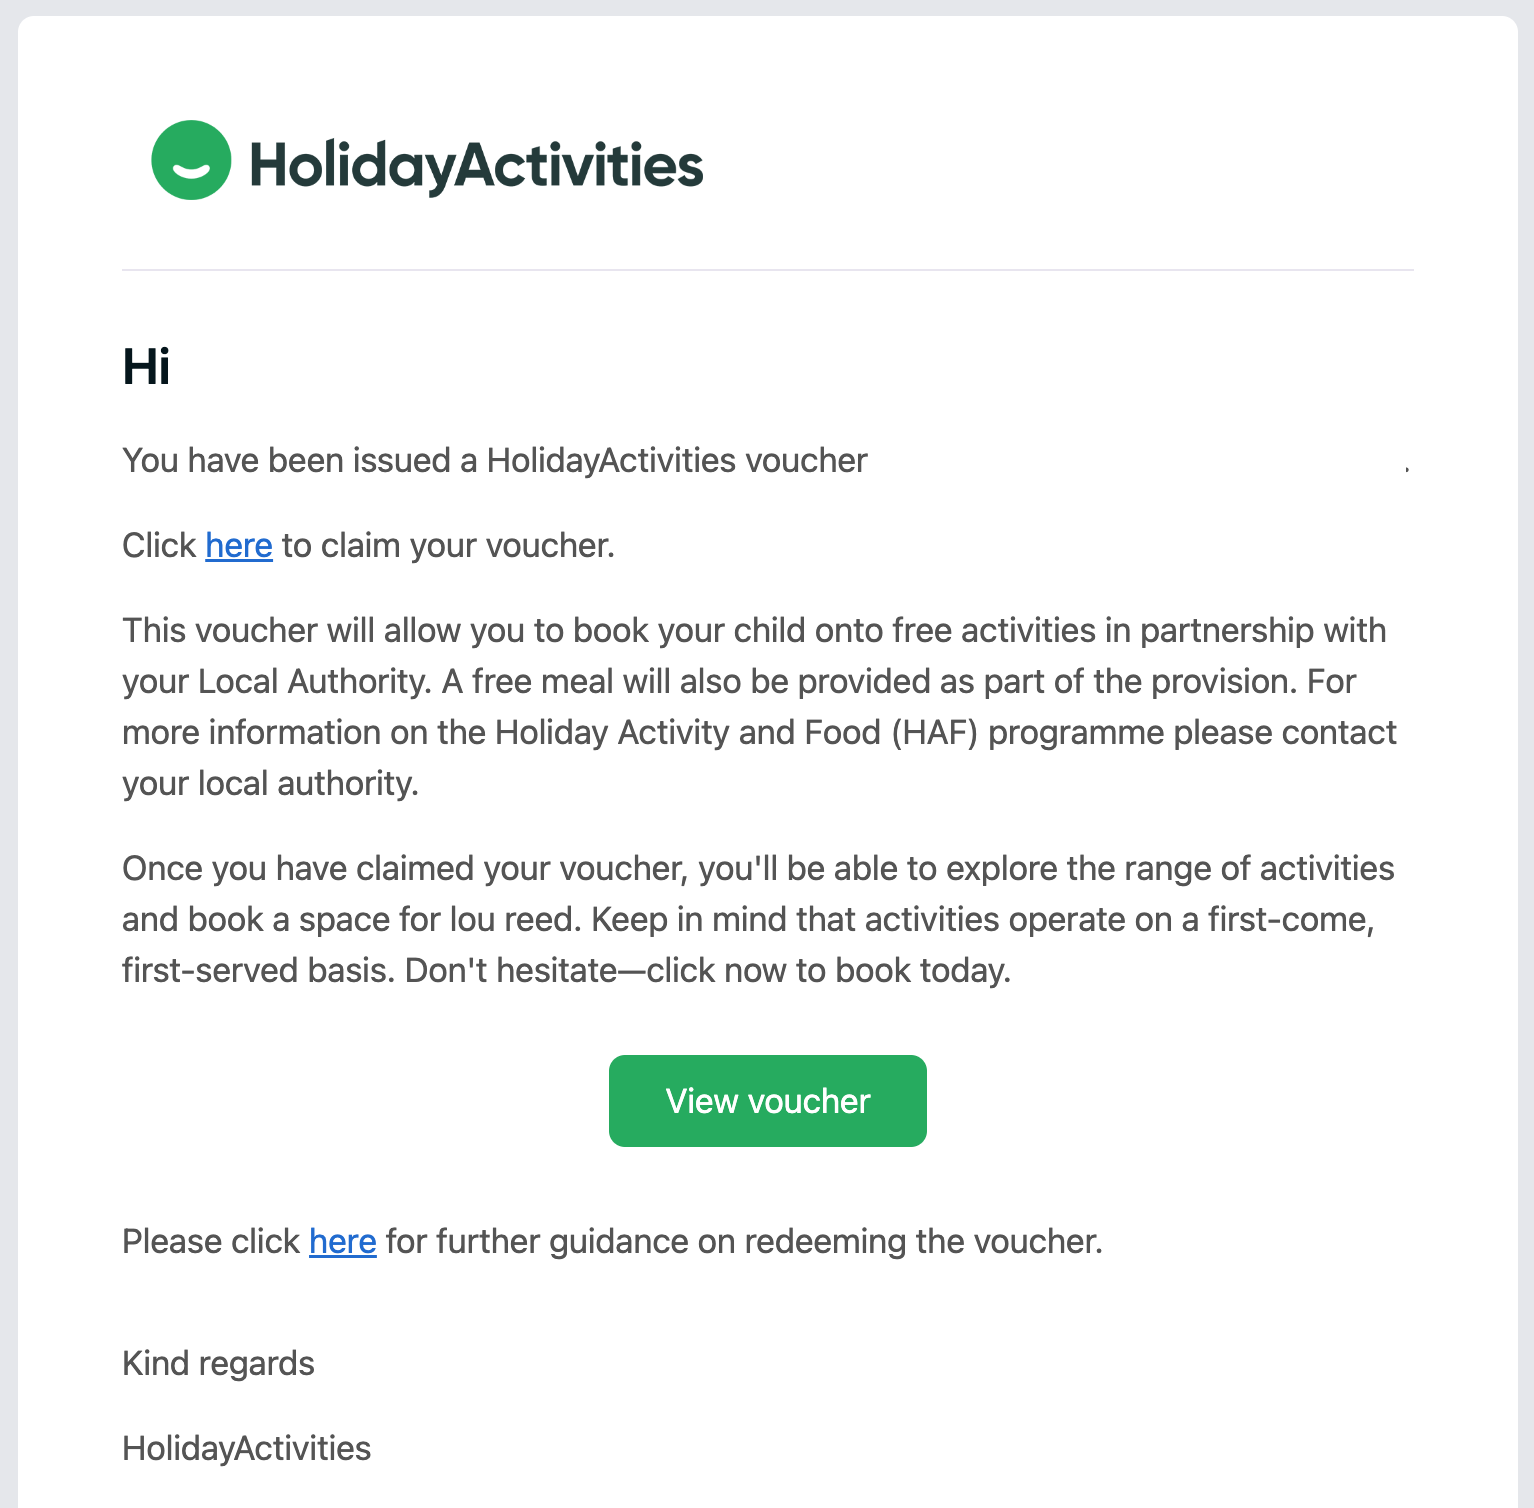Click the words 'Local Authority' in the paragraph
The image size is (1534, 1508).
(x=313, y=681)
